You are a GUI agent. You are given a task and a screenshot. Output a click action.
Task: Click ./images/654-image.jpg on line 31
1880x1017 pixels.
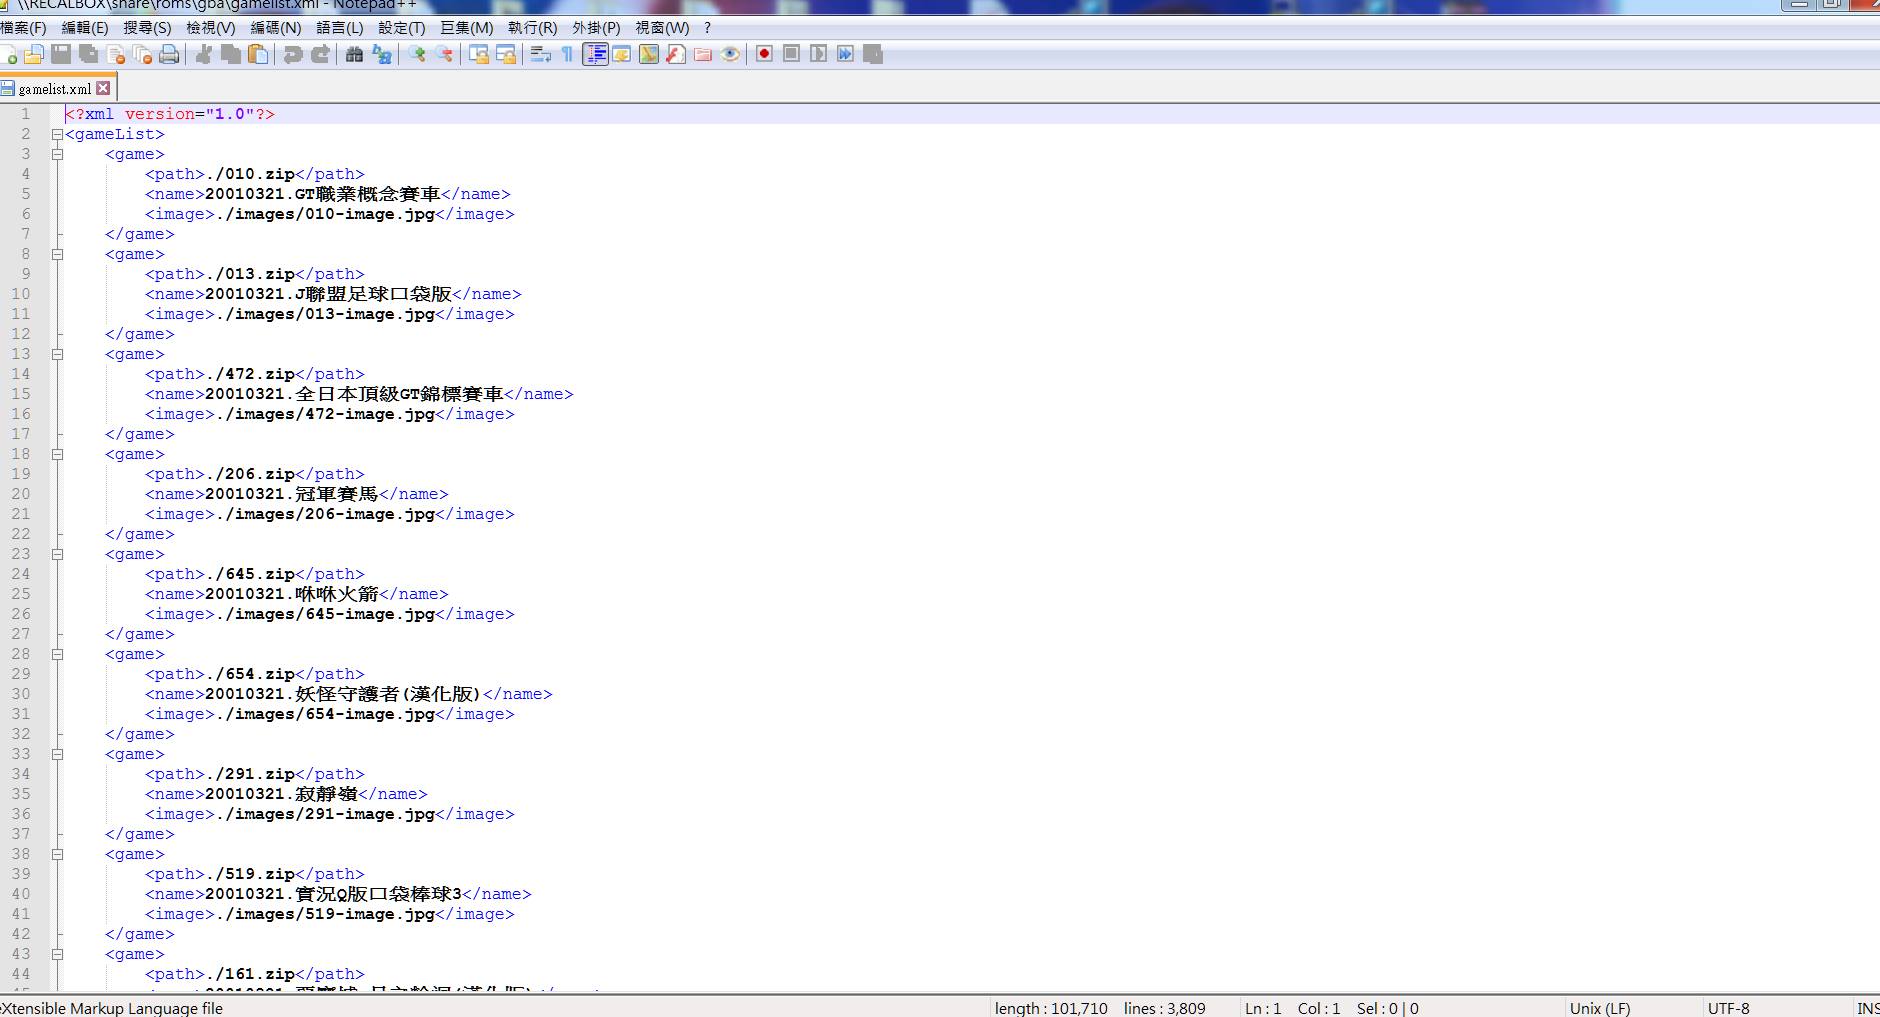tap(325, 714)
